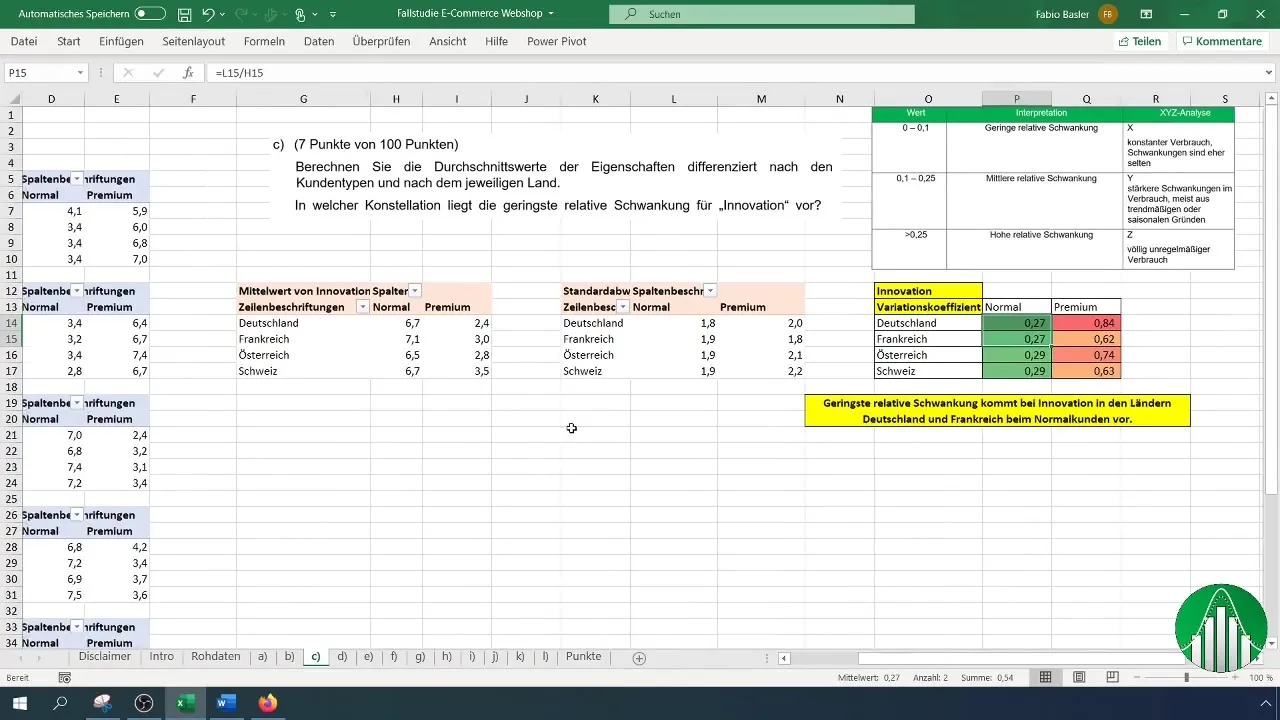Open the Seitenlayout ribbon tab
This screenshot has width=1280, height=720.
(x=193, y=41)
